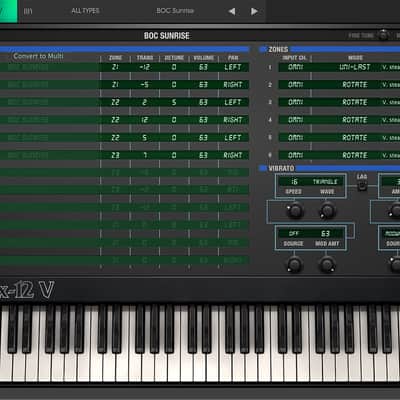Click LEFT pan in first voice row
Image resolution: width=400 pixels, height=400 pixels.
point(233,67)
